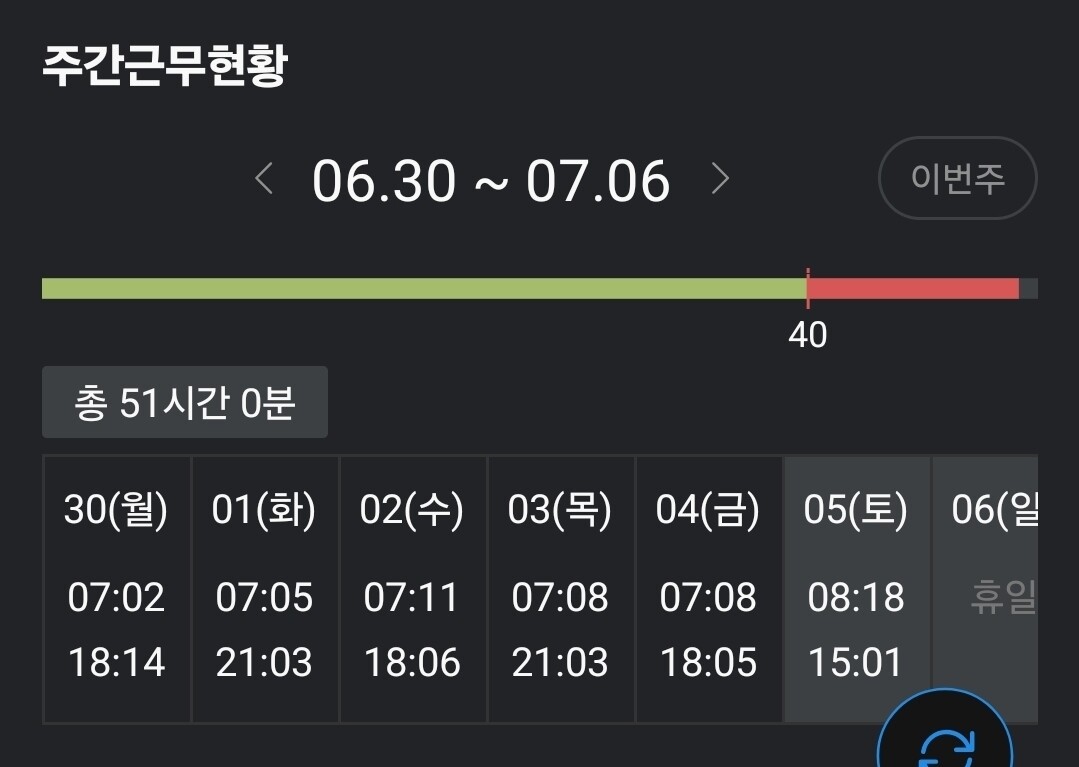This screenshot has height=767, width=1079.
Task: Tap Tuesday clock-out time 21:03
Action: click(264, 662)
